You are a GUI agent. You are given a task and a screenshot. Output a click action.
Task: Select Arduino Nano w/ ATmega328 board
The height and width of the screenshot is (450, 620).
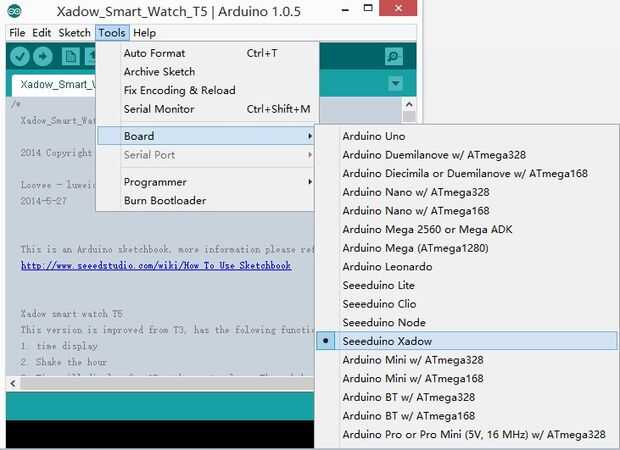point(467,192)
